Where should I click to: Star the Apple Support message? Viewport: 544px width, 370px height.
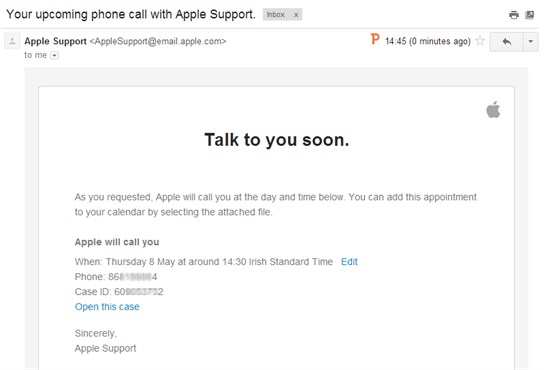click(x=480, y=41)
